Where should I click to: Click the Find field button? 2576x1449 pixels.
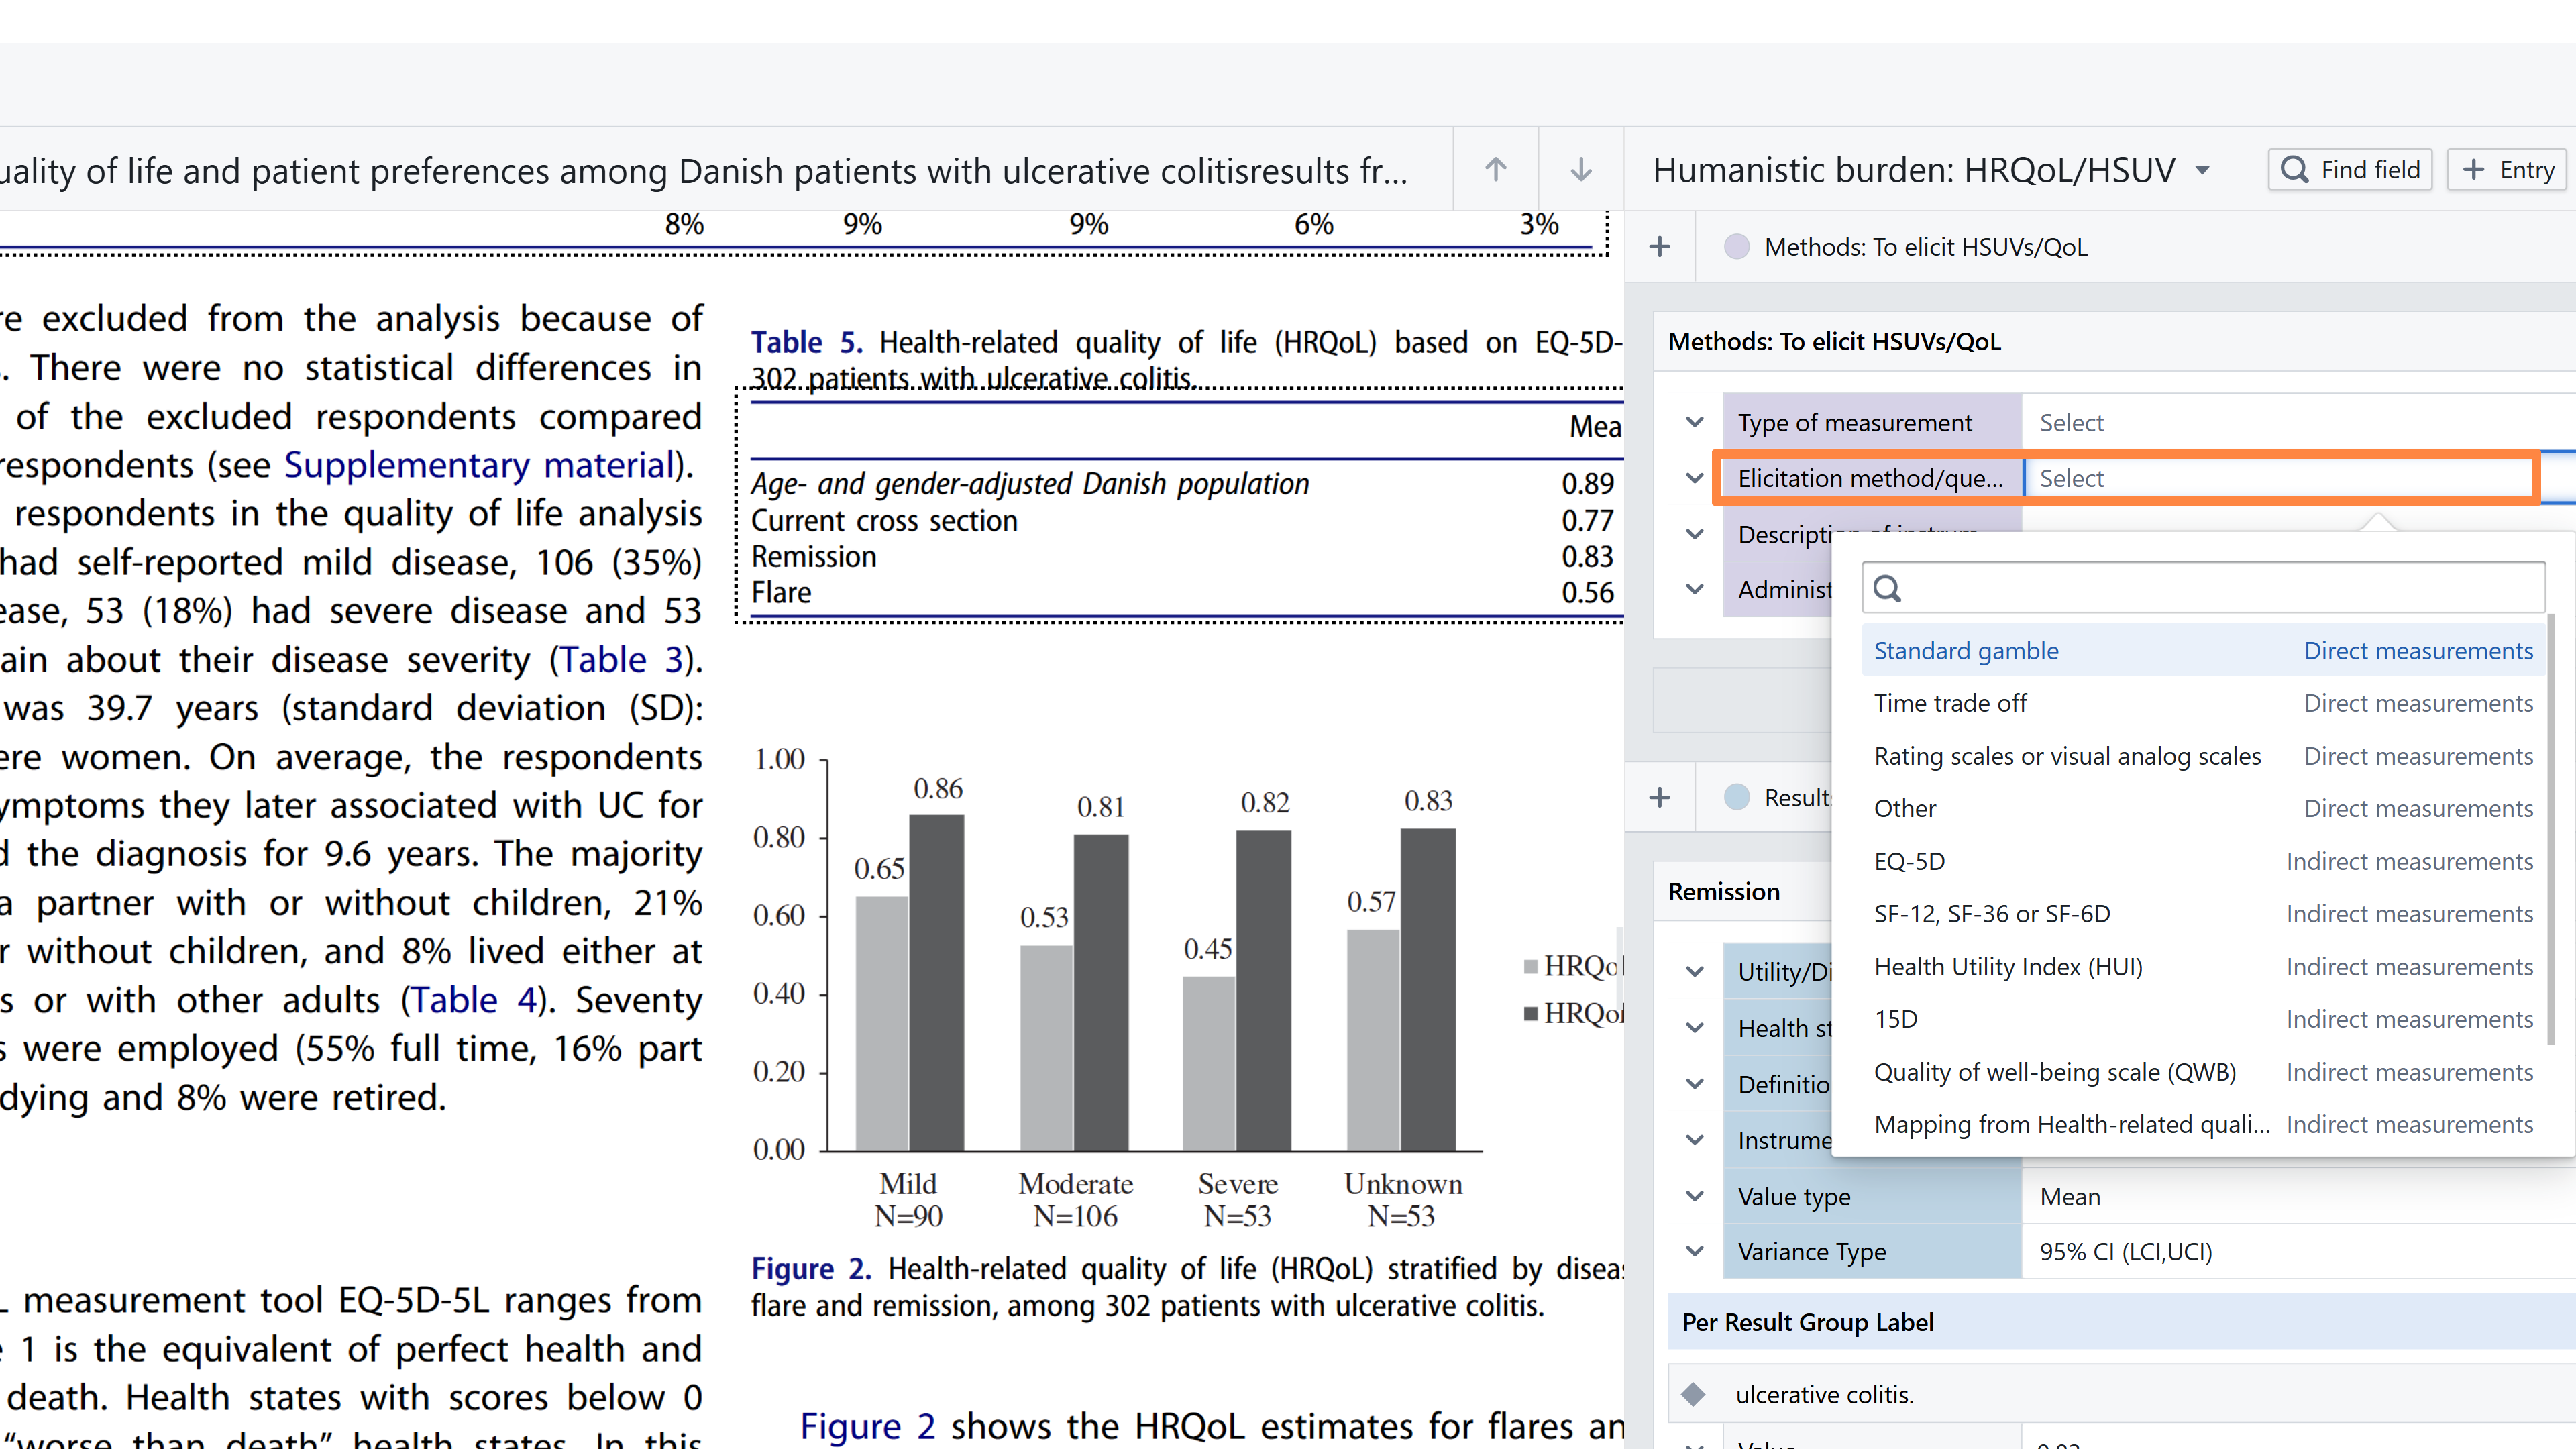coord(2350,169)
